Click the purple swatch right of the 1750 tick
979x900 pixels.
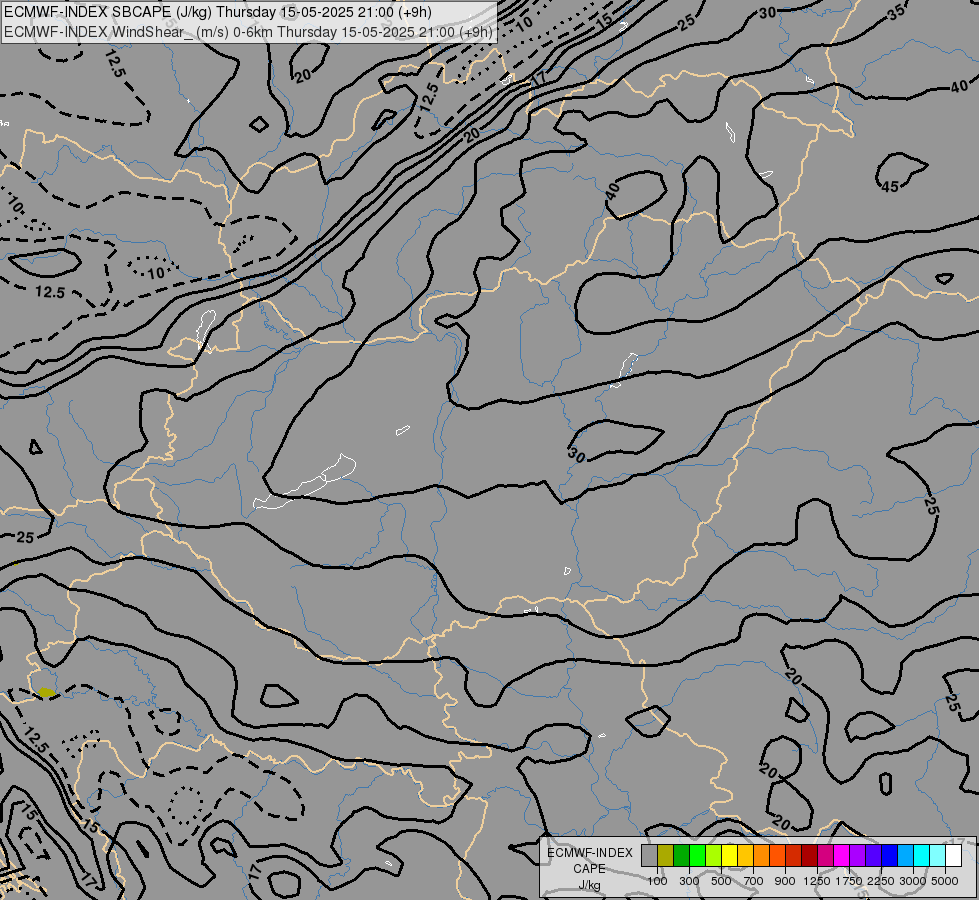(858, 855)
